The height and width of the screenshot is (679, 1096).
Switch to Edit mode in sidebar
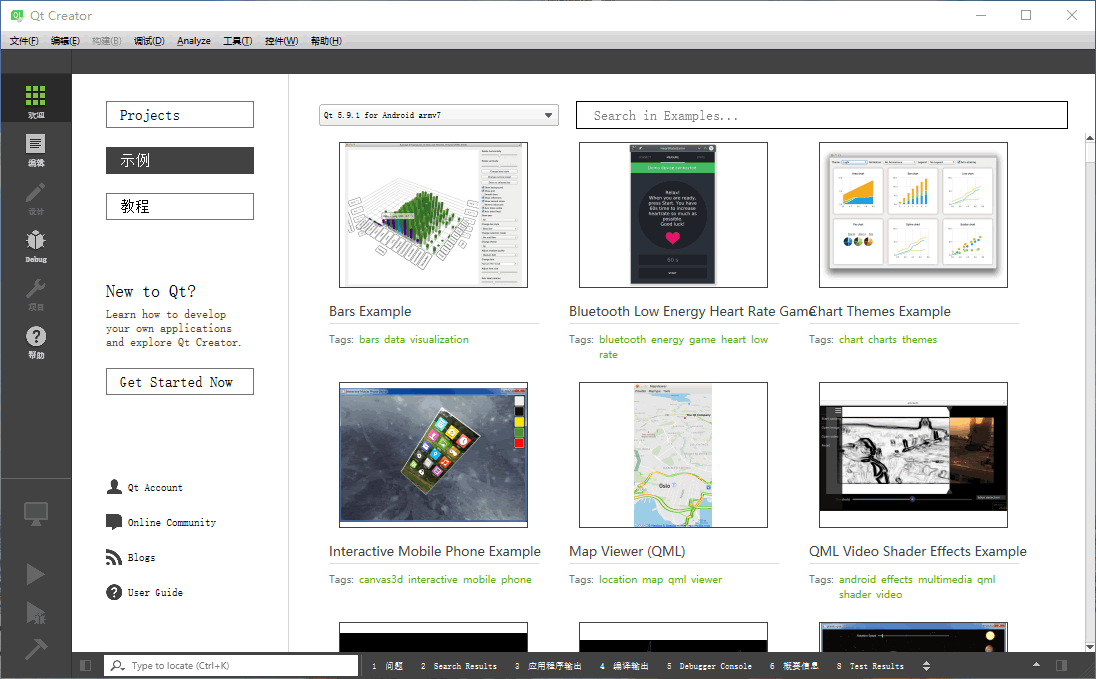[x=36, y=147]
